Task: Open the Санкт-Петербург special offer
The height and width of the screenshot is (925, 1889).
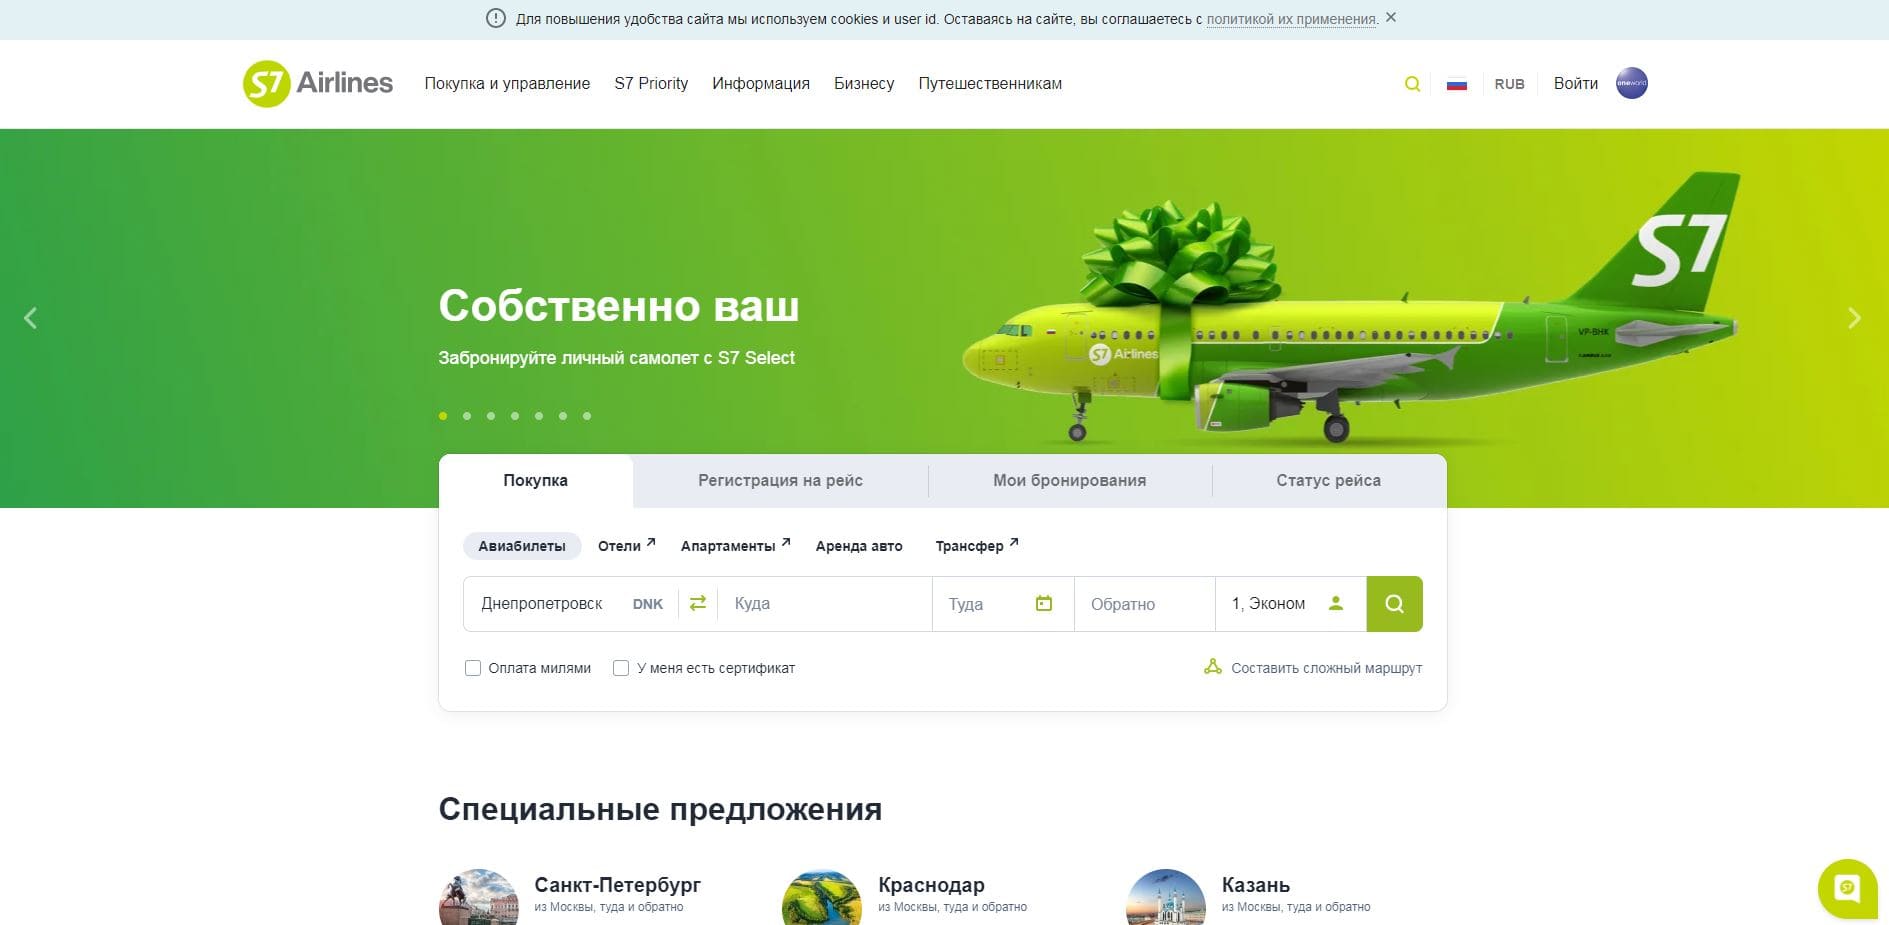Action: pyautogui.click(x=617, y=885)
